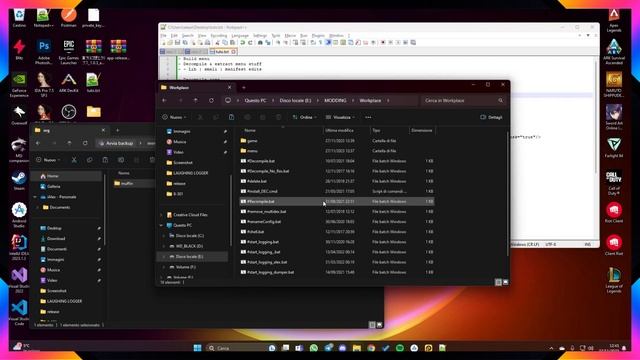Open the Language menu in Notepad++

click(x=240, y=36)
